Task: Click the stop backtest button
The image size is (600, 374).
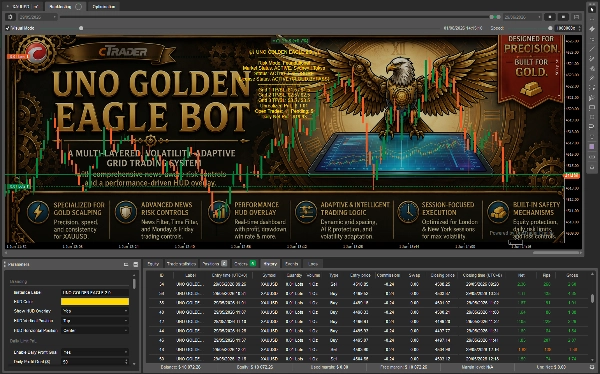Action: tap(550, 17)
